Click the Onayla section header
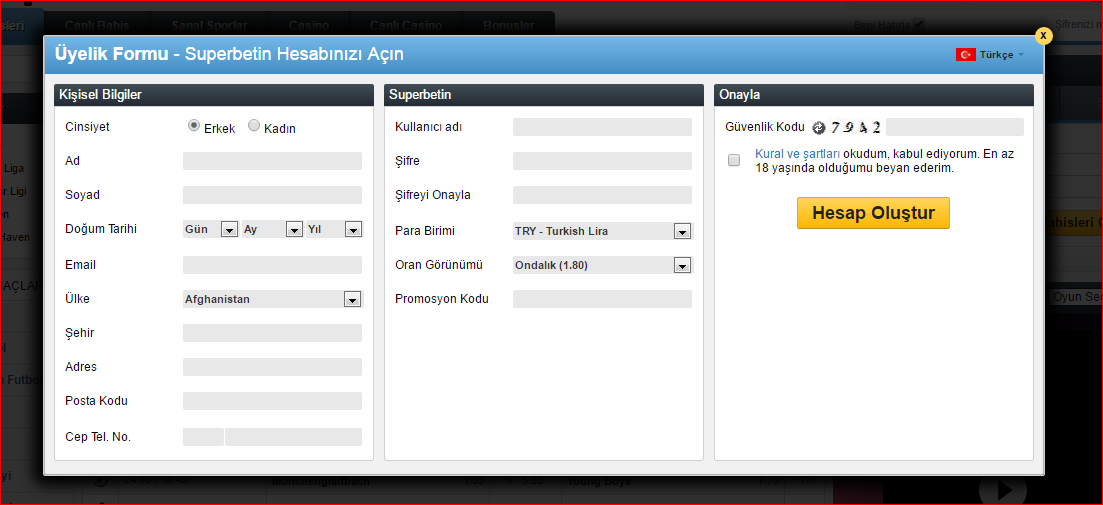1103x505 pixels. pyautogui.click(x=874, y=95)
